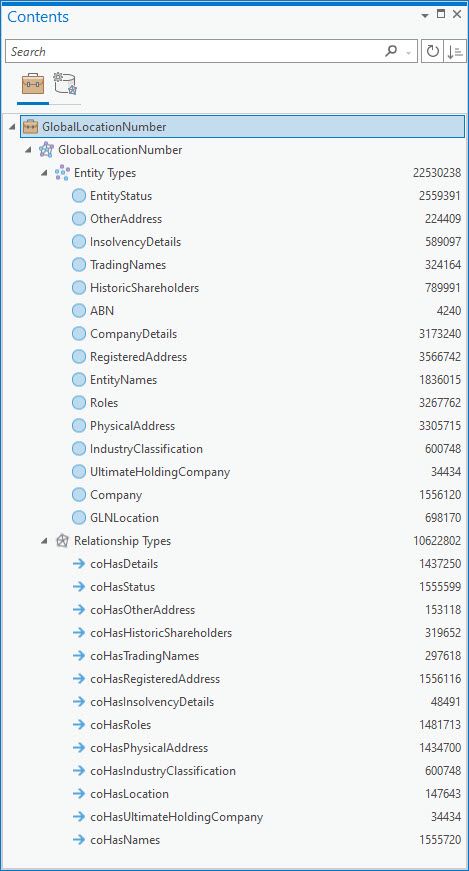Select the top GlobalLocationNumber investigation label

click(x=104, y=127)
